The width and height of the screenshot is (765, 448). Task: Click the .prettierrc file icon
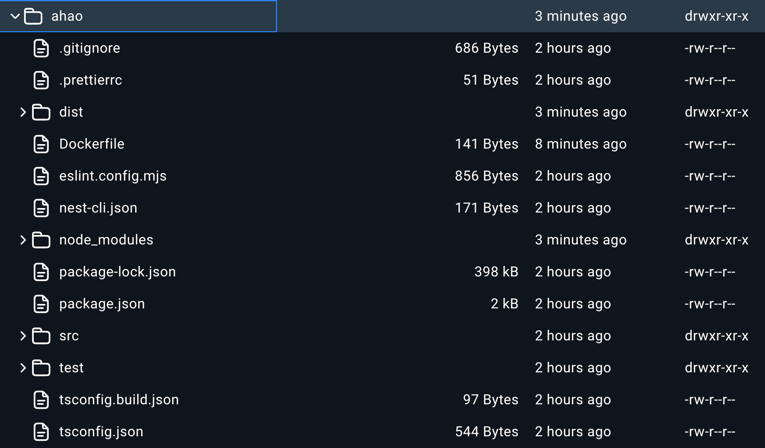point(41,80)
